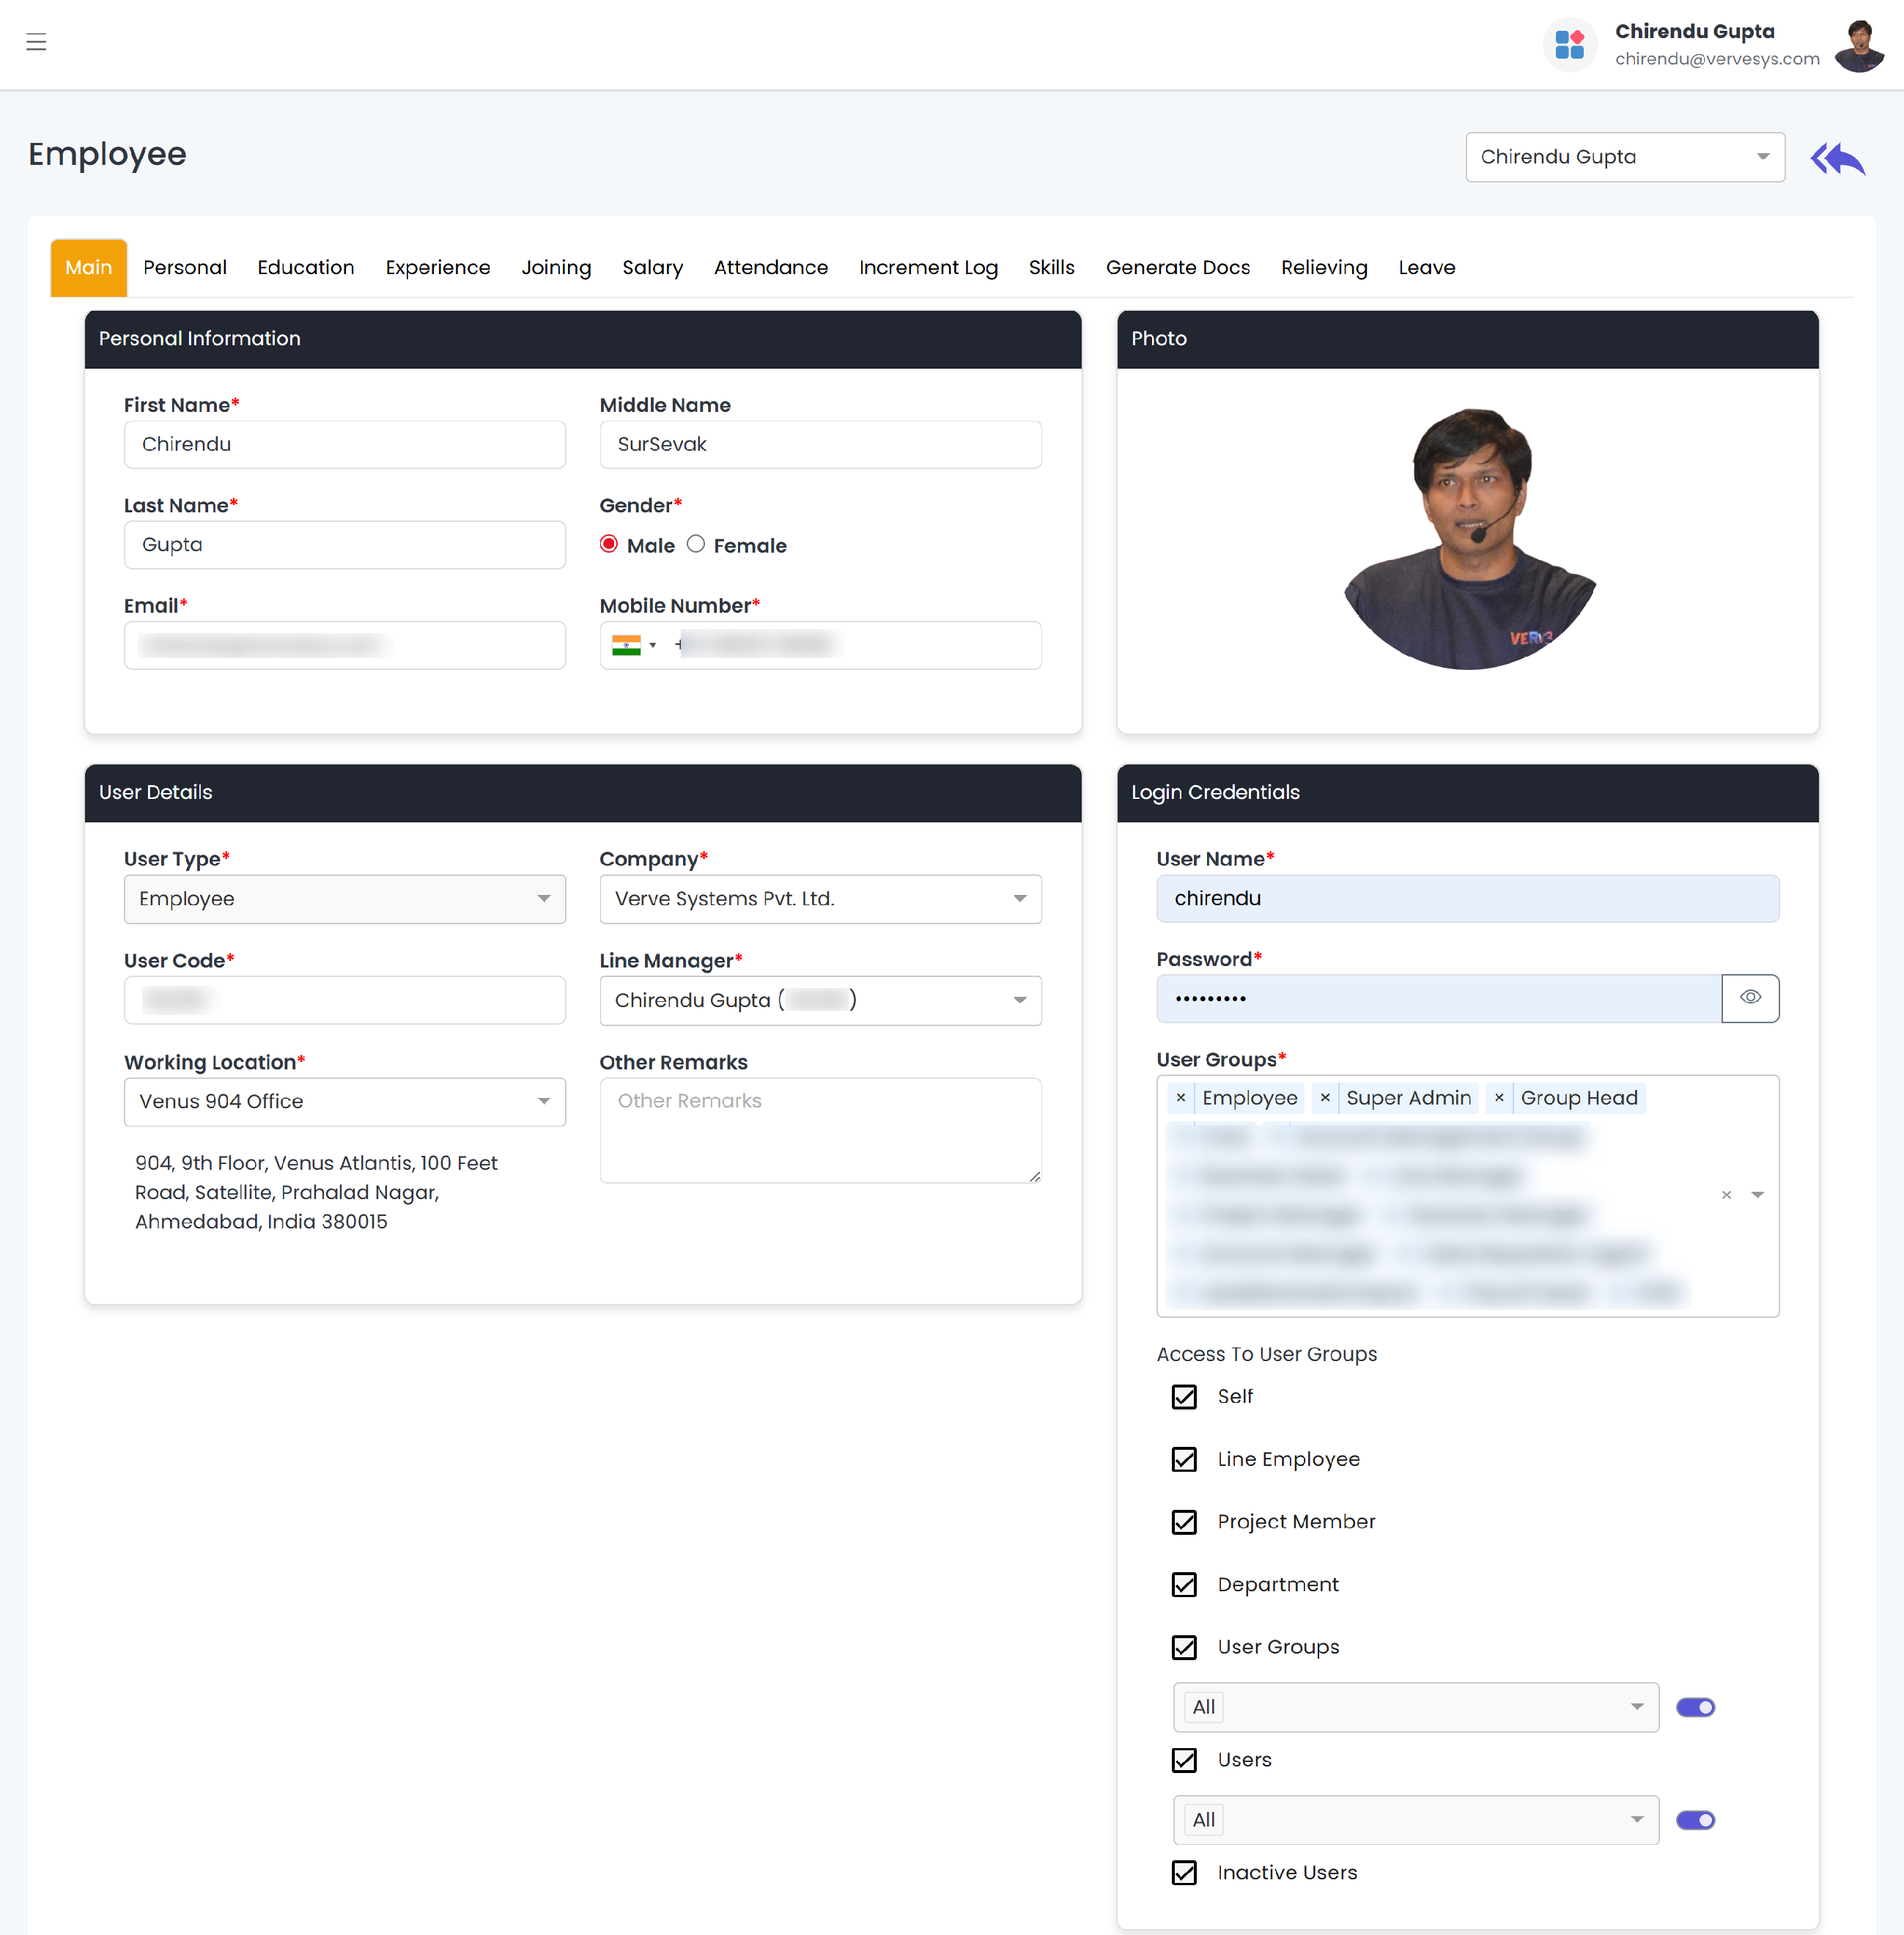Screen dimensions: 1904x1935
Task: Switch off the toggle beside Users dropdown
Action: click(1695, 1820)
